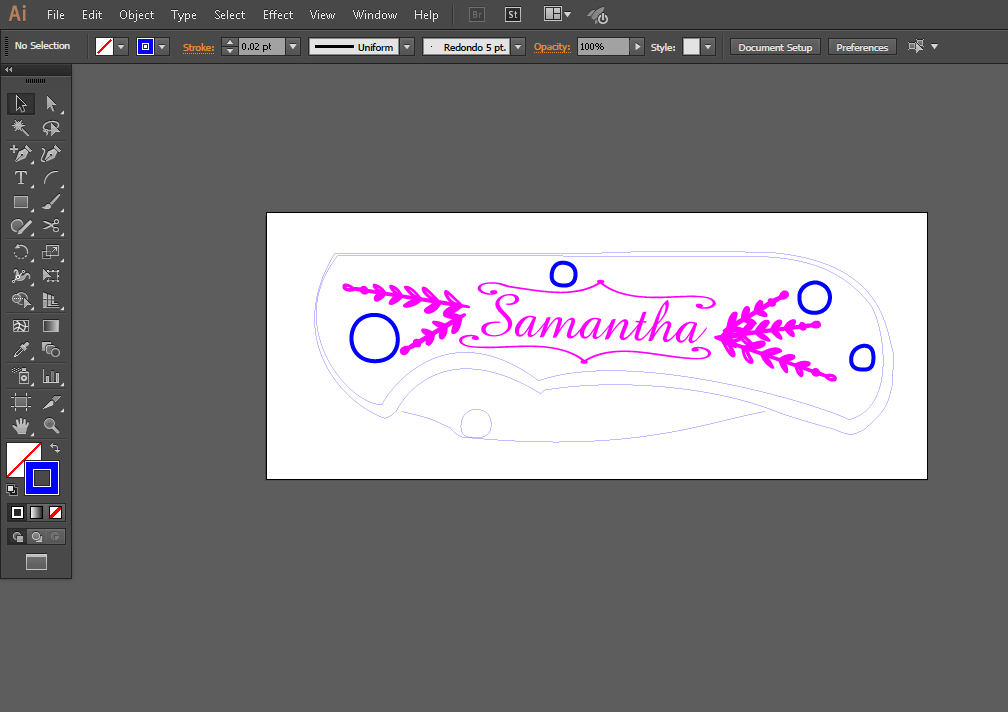Switch paint mode to Gradient

tap(37, 513)
